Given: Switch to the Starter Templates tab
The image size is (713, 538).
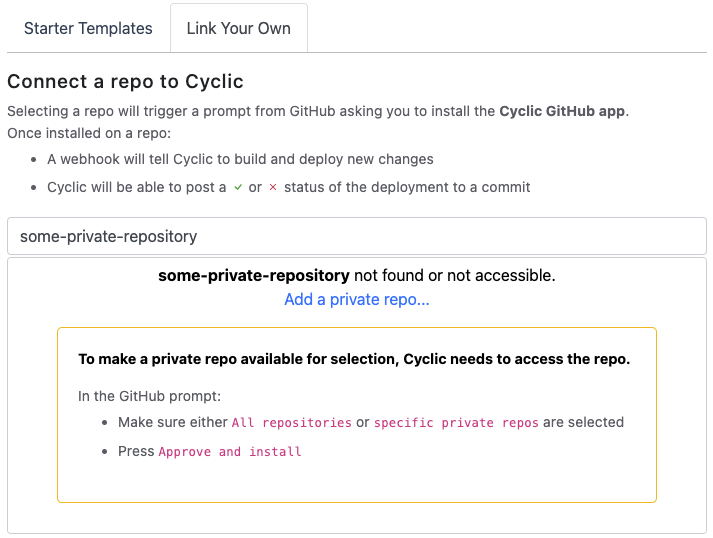Looking at the screenshot, I should point(88,28).
